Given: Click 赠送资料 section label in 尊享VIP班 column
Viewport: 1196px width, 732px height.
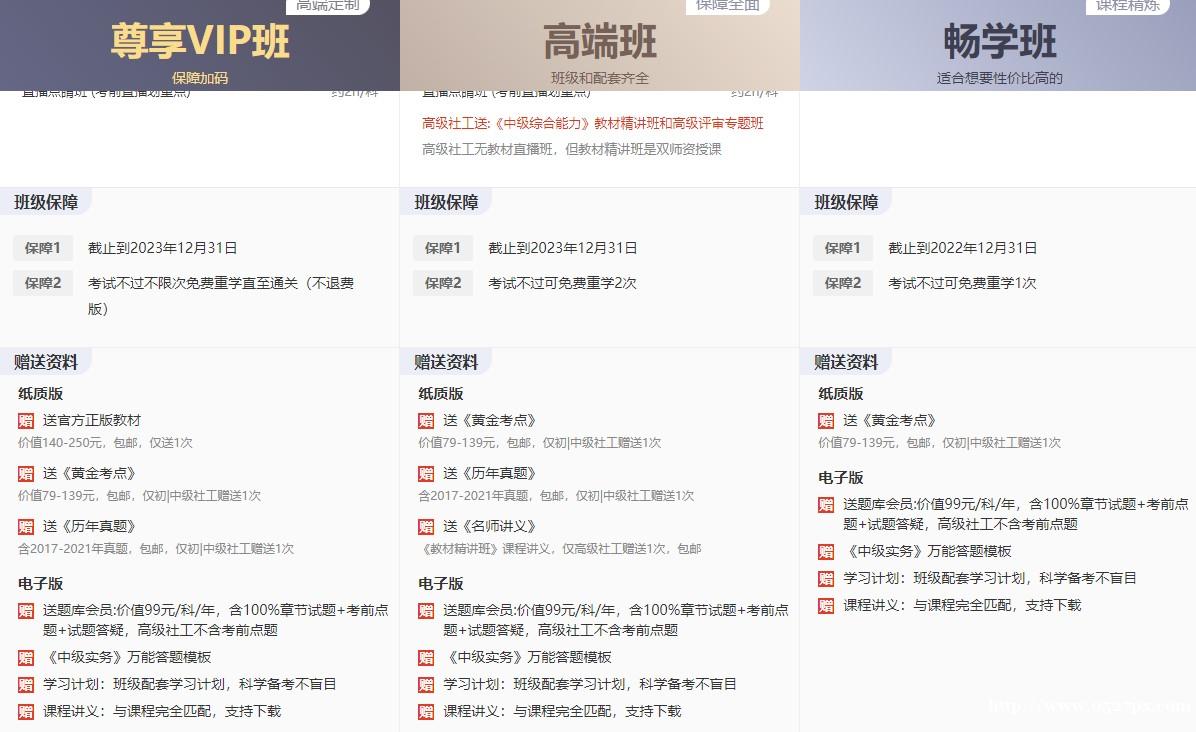Looking at the screenshot, I should click(47, 363).
